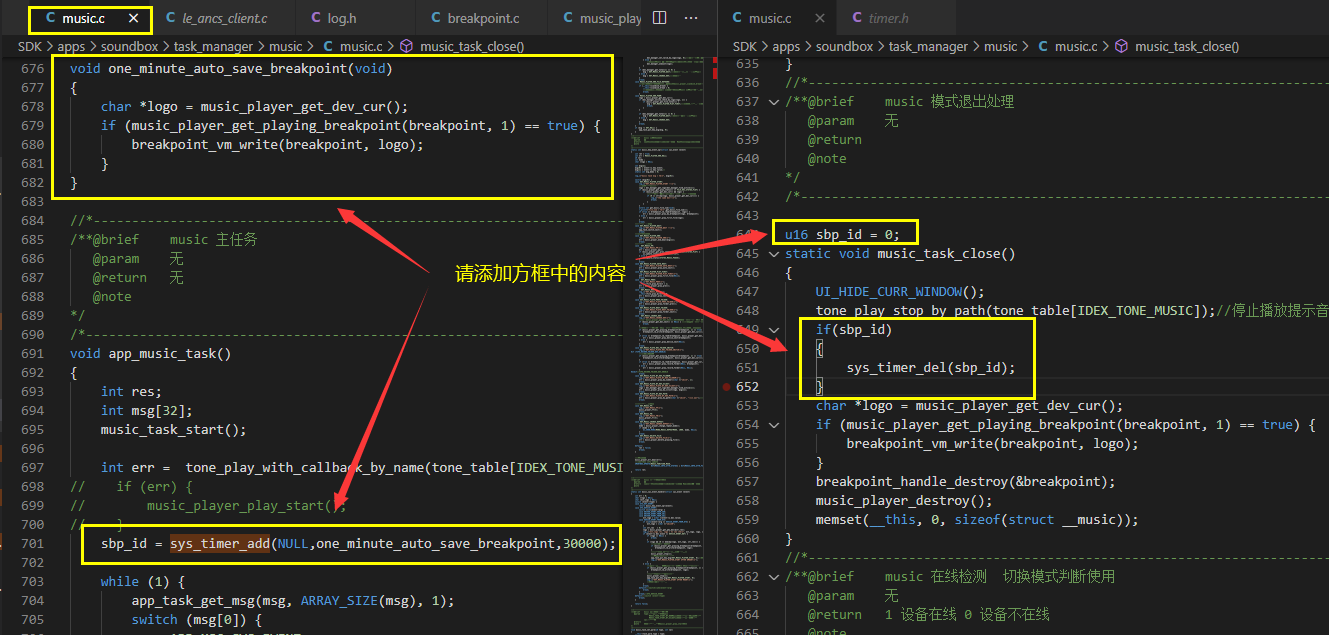Click line number 691 in left editor gutter
Image resolution: width=1329 pixels, height=635 pixels.
pos(33,353)
